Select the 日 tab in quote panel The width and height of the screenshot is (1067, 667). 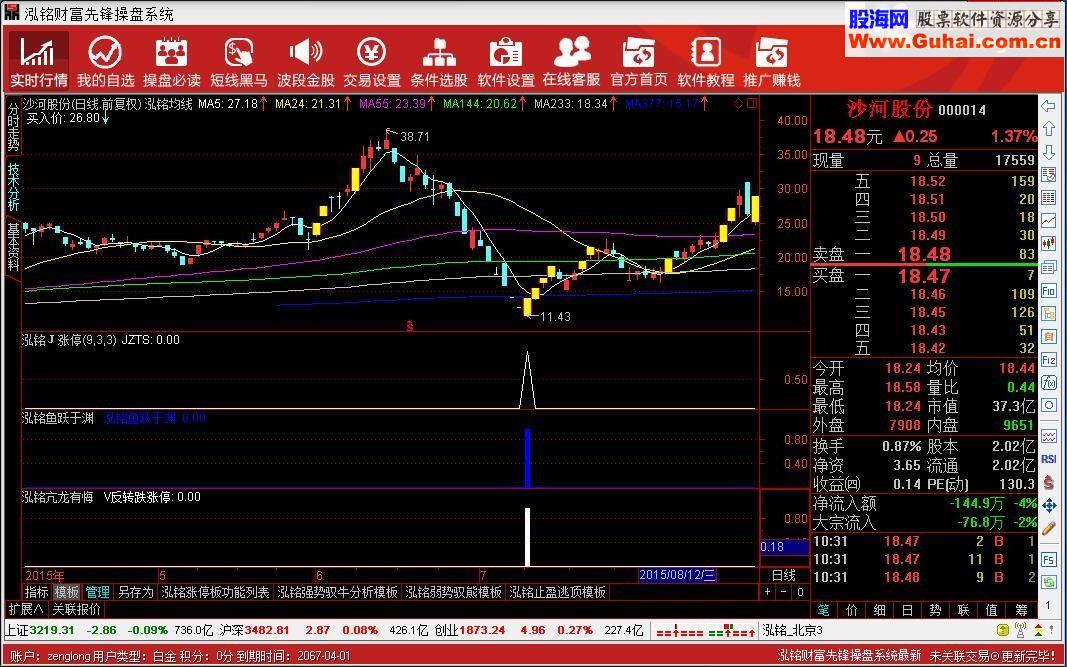[908, 609]
